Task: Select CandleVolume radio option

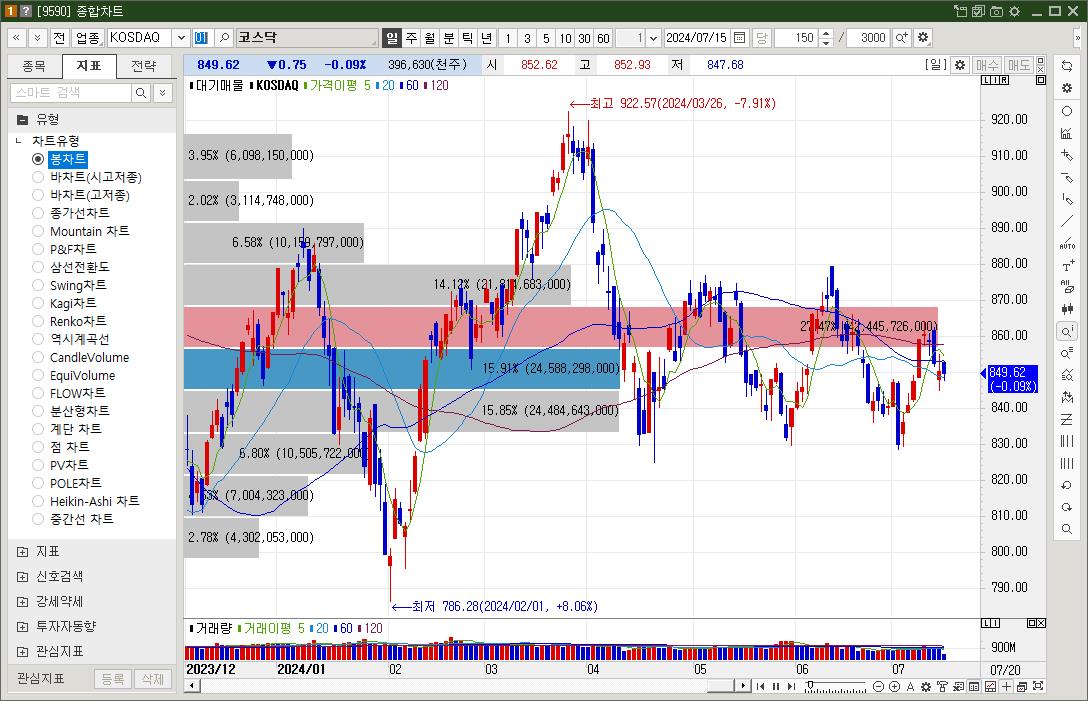Action: pyautogui.click(x=38, y=357)
